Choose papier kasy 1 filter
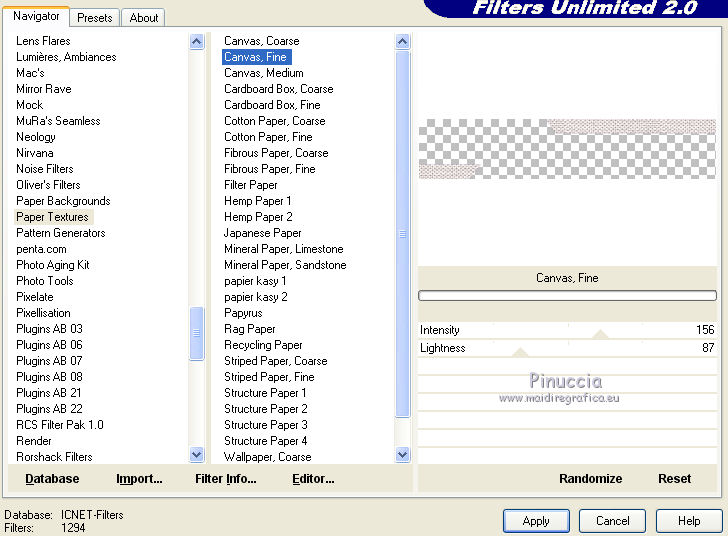This screenshot has width=728, height=536. tap(255, 281)
